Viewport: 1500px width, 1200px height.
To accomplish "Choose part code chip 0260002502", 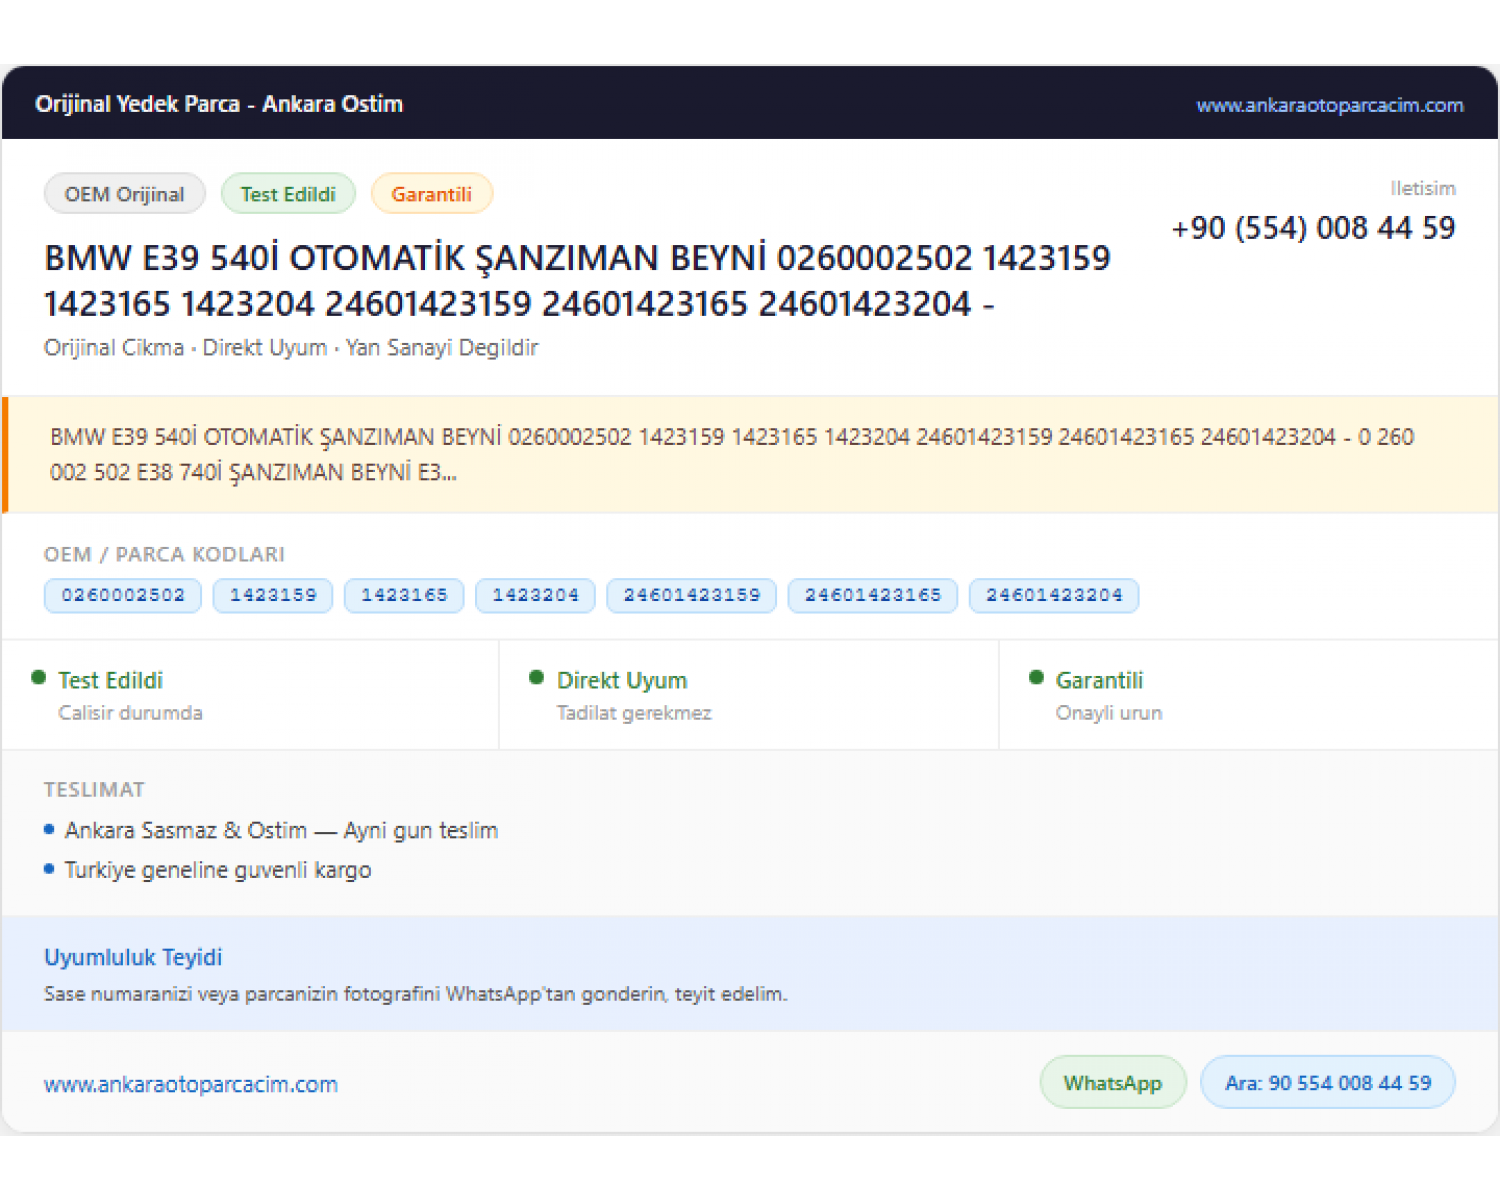I will click(x=123, y=595).
